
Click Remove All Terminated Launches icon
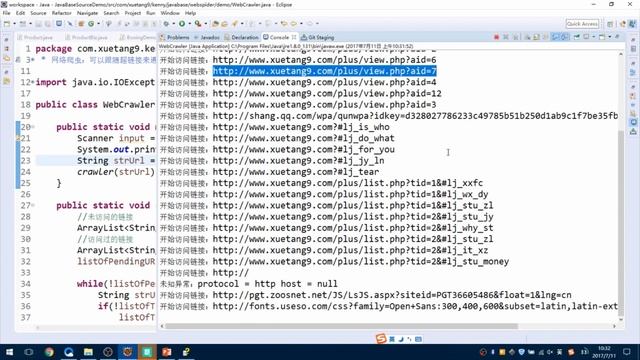coord(516,37)
